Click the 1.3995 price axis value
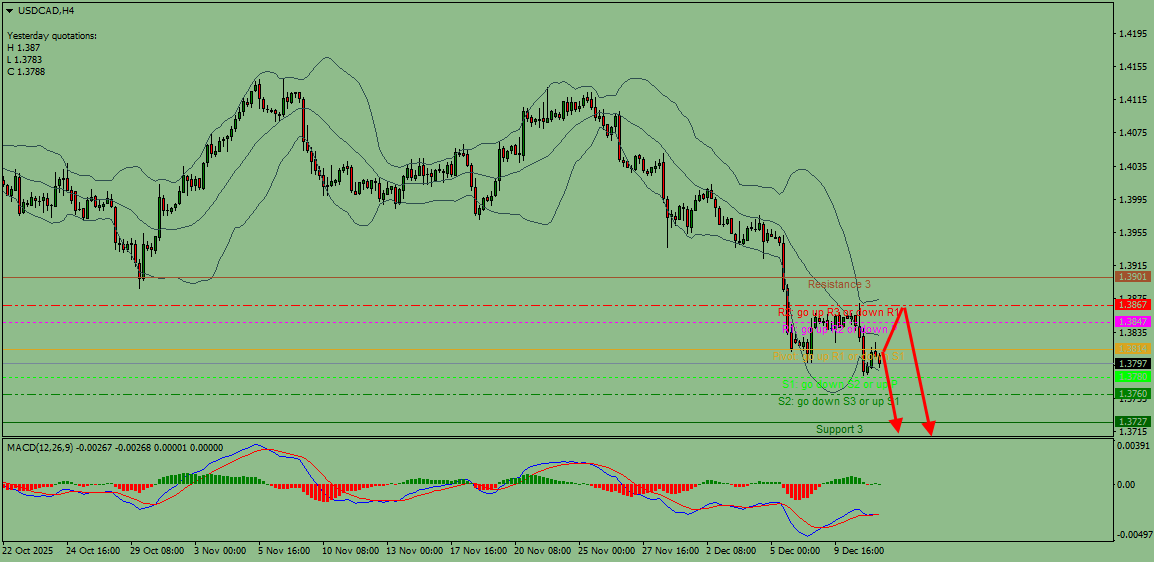The height and width of the screenshot is (562, 1154). pos(1132,199)
